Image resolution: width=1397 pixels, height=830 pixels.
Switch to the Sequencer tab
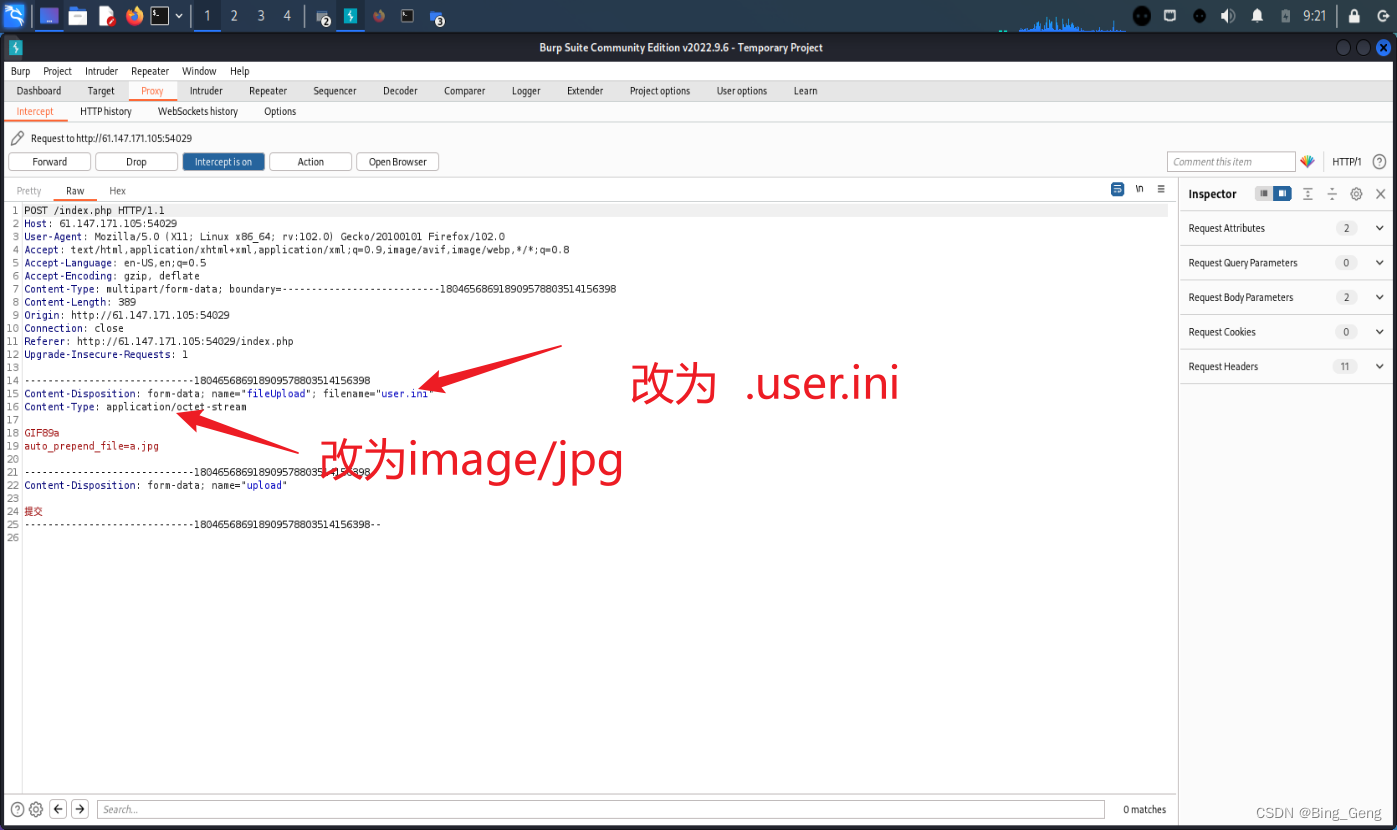(335, 91)
